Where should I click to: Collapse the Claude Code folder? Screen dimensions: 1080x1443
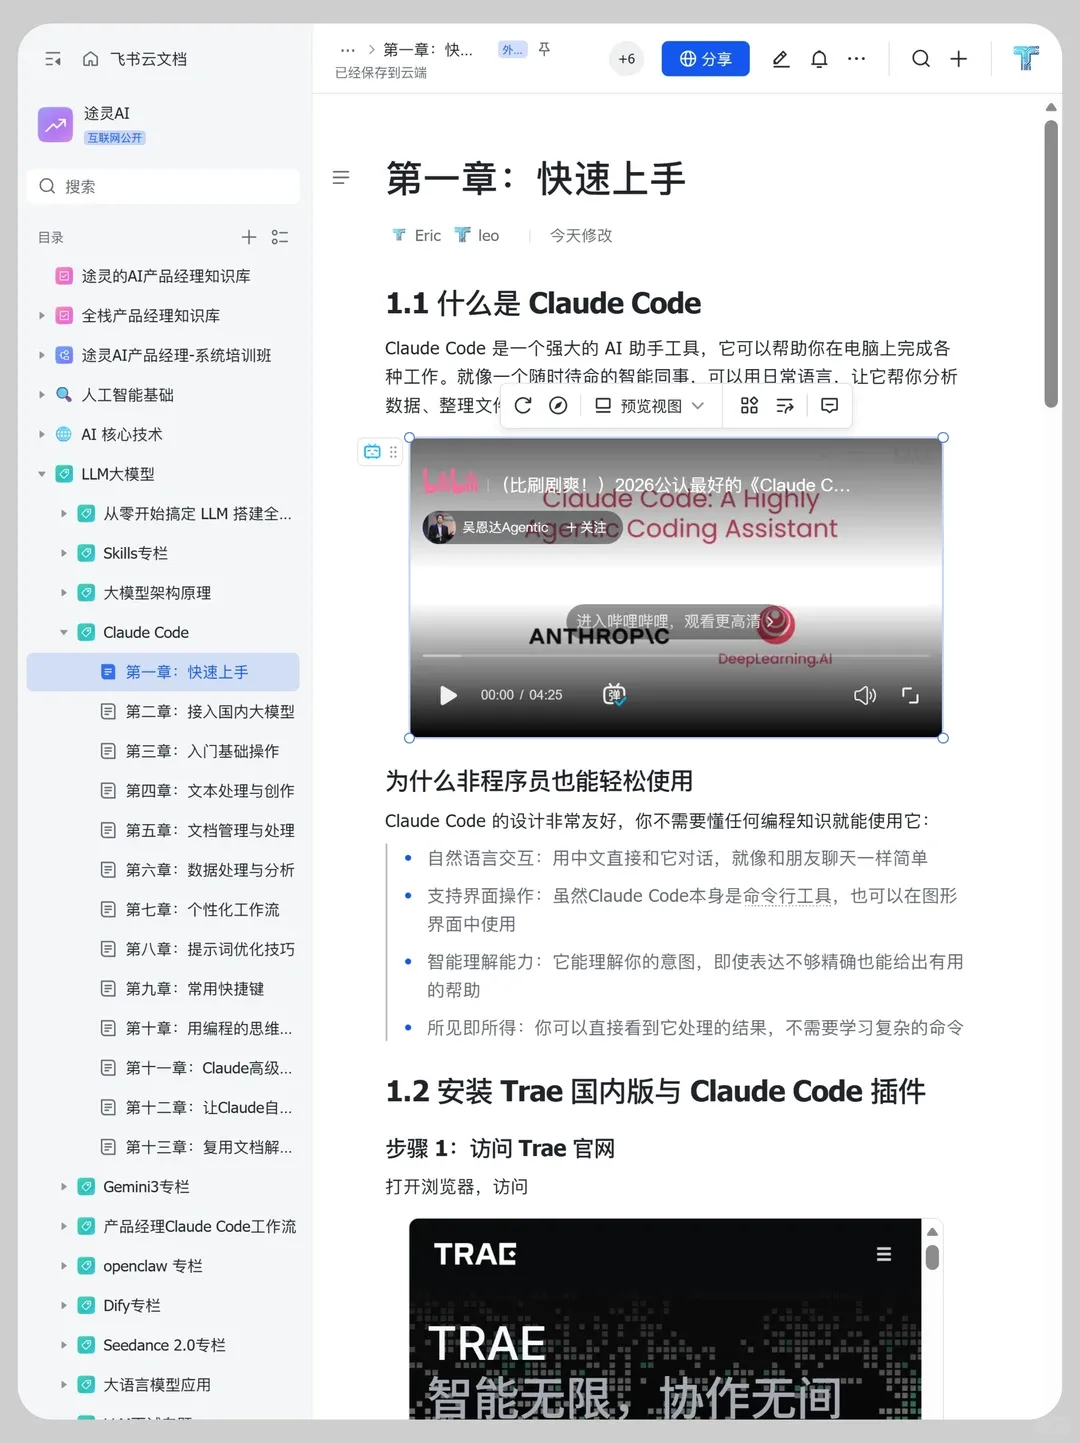click(x=64, y=632)
